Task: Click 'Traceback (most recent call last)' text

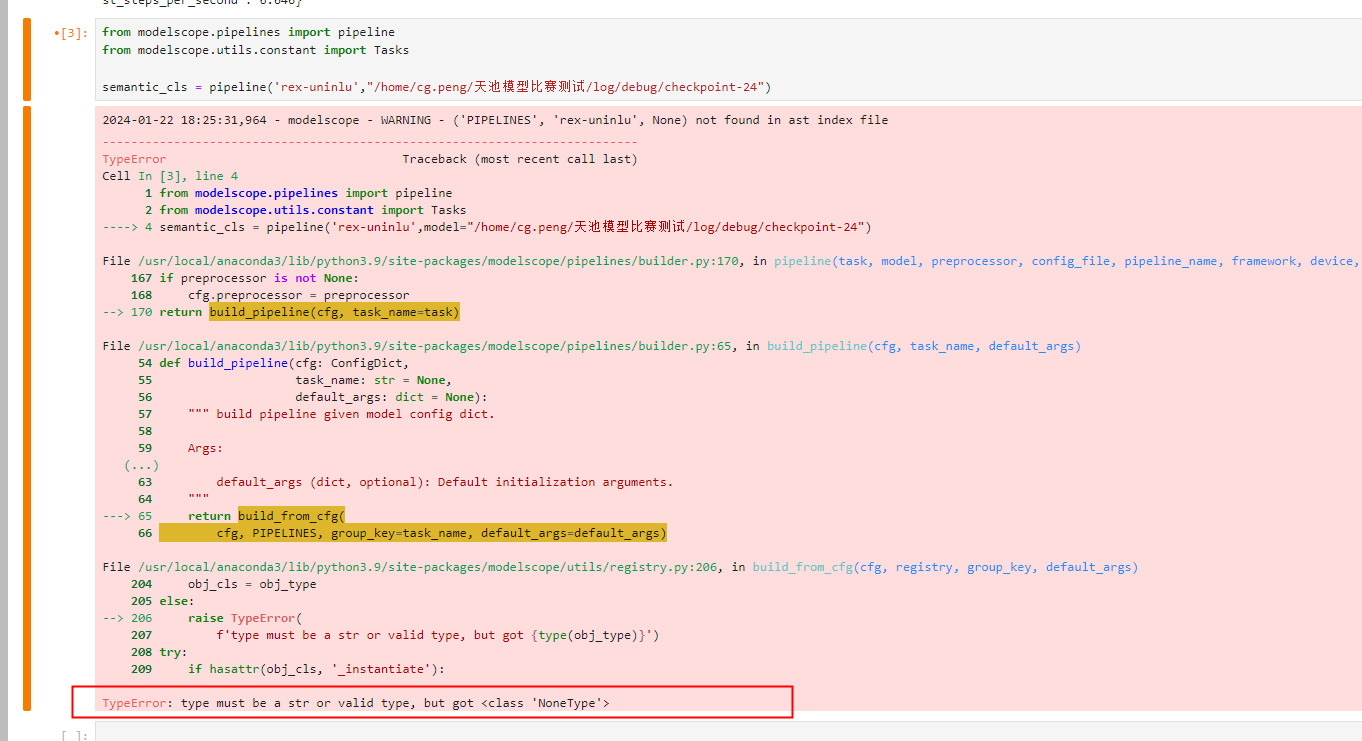Action: 519,159
